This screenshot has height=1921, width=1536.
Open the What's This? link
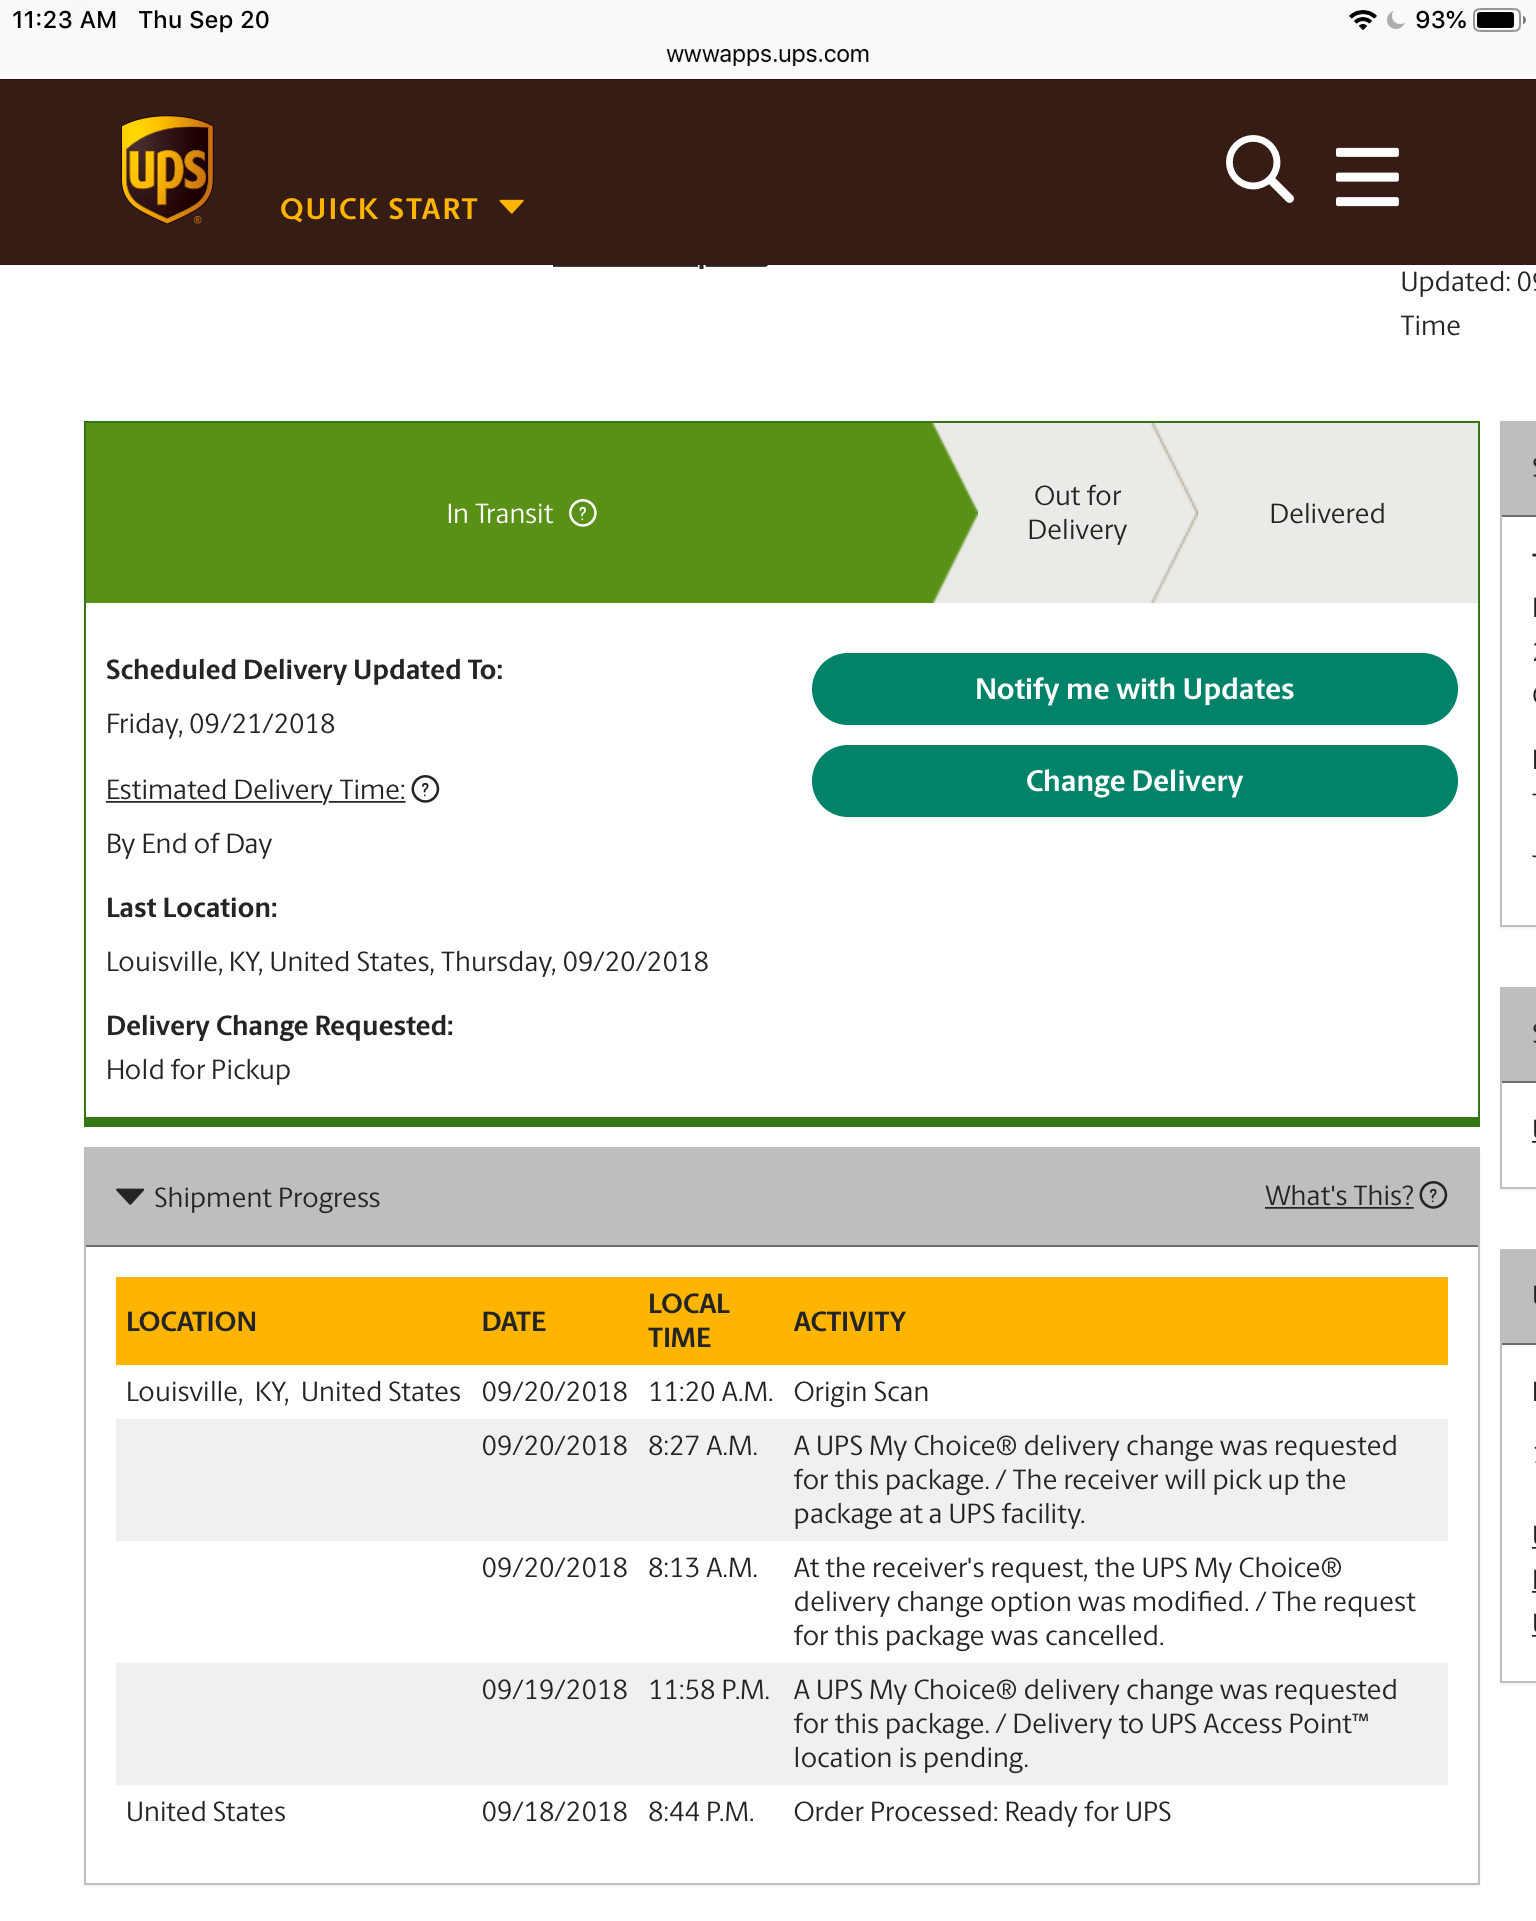(x=1339, y=1195)
